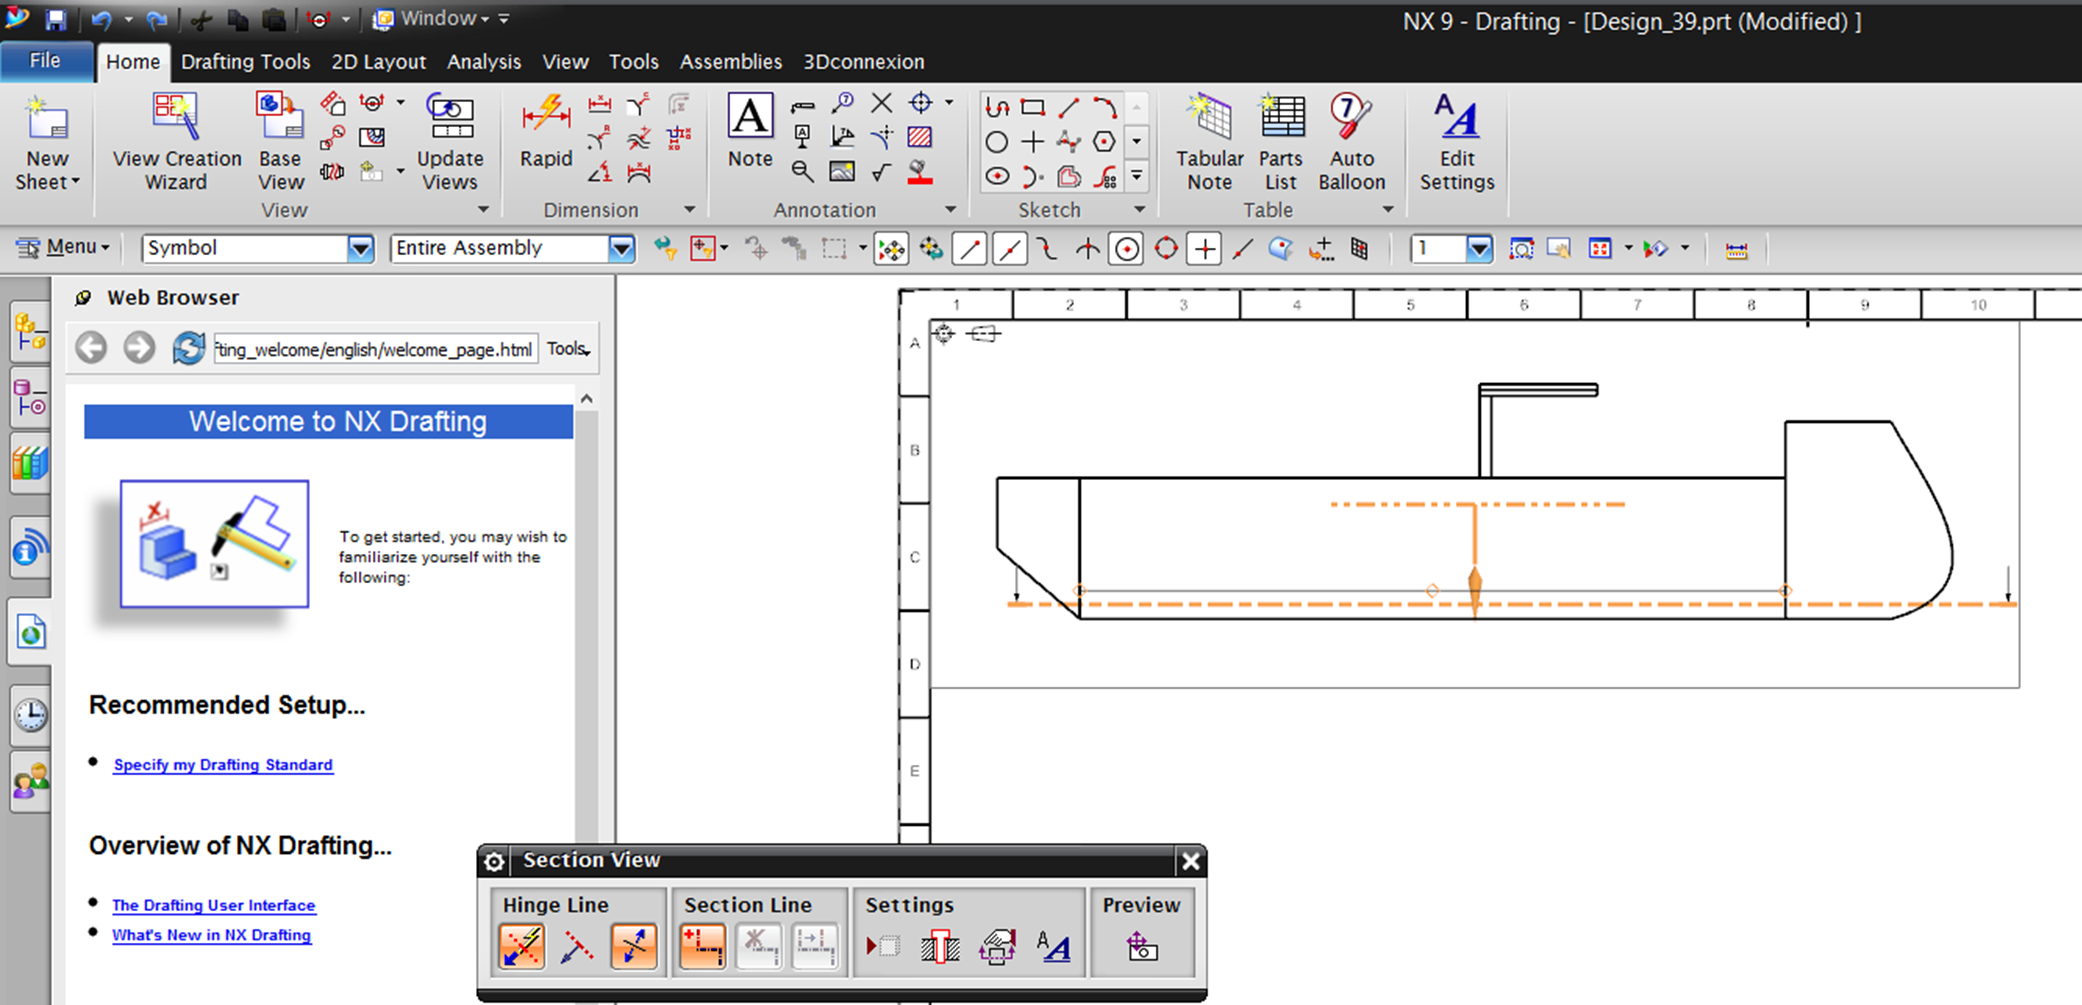Screen dimensions: 2082x1005
Task: Expand the View group options
Action: point(483,210)
